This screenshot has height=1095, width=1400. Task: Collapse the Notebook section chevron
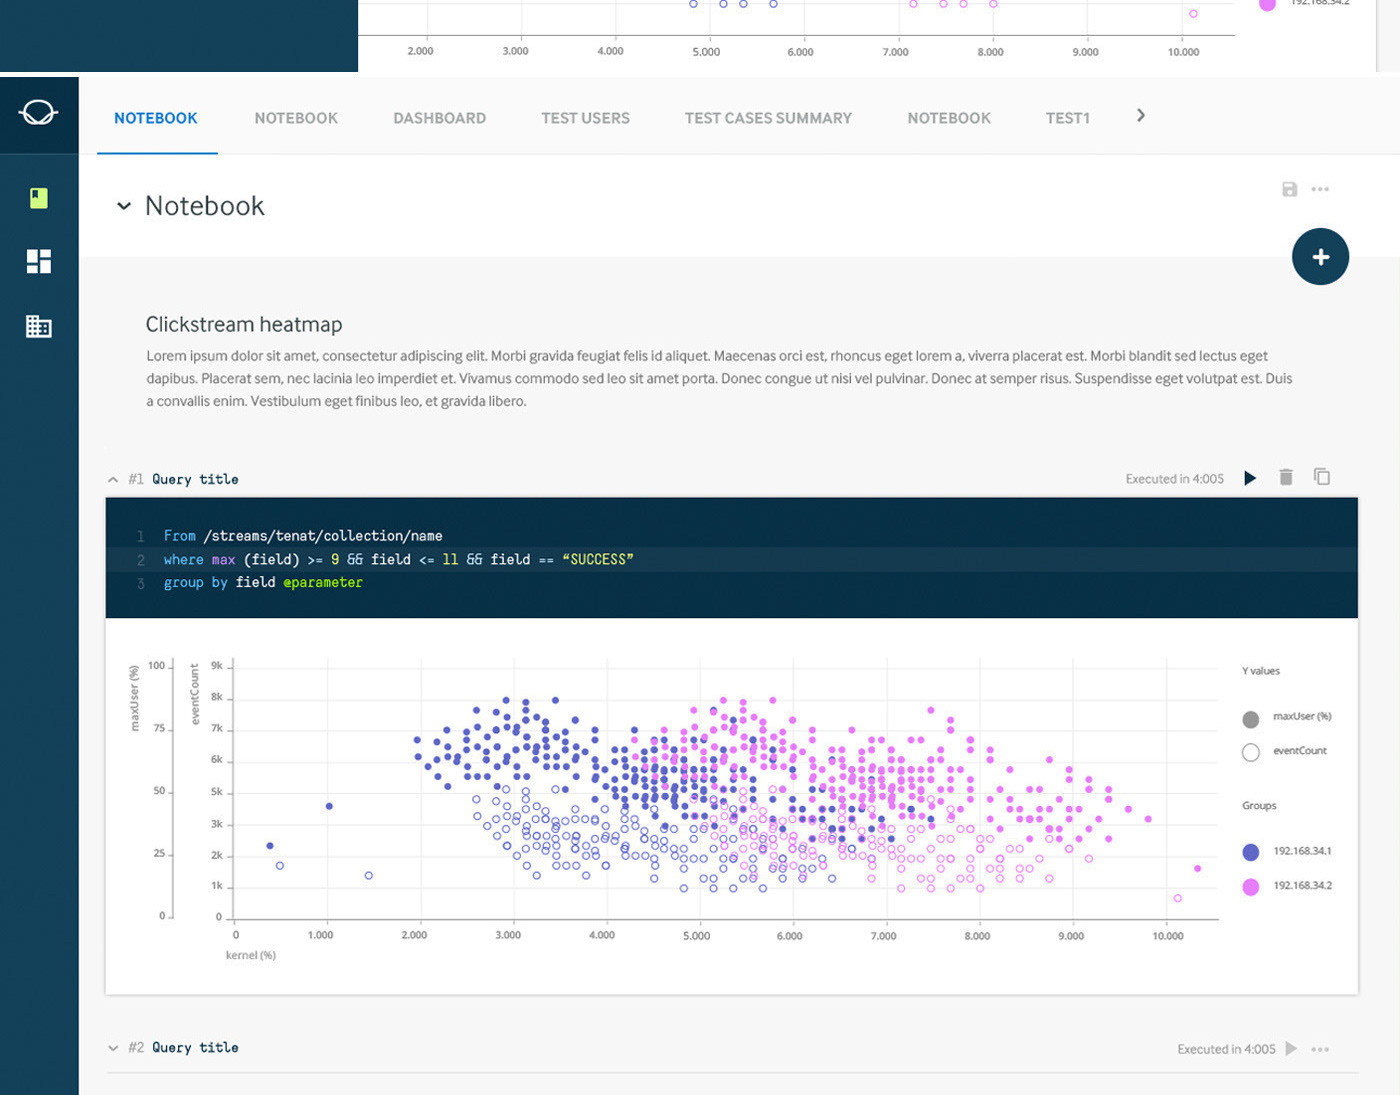tap(124, 206)
